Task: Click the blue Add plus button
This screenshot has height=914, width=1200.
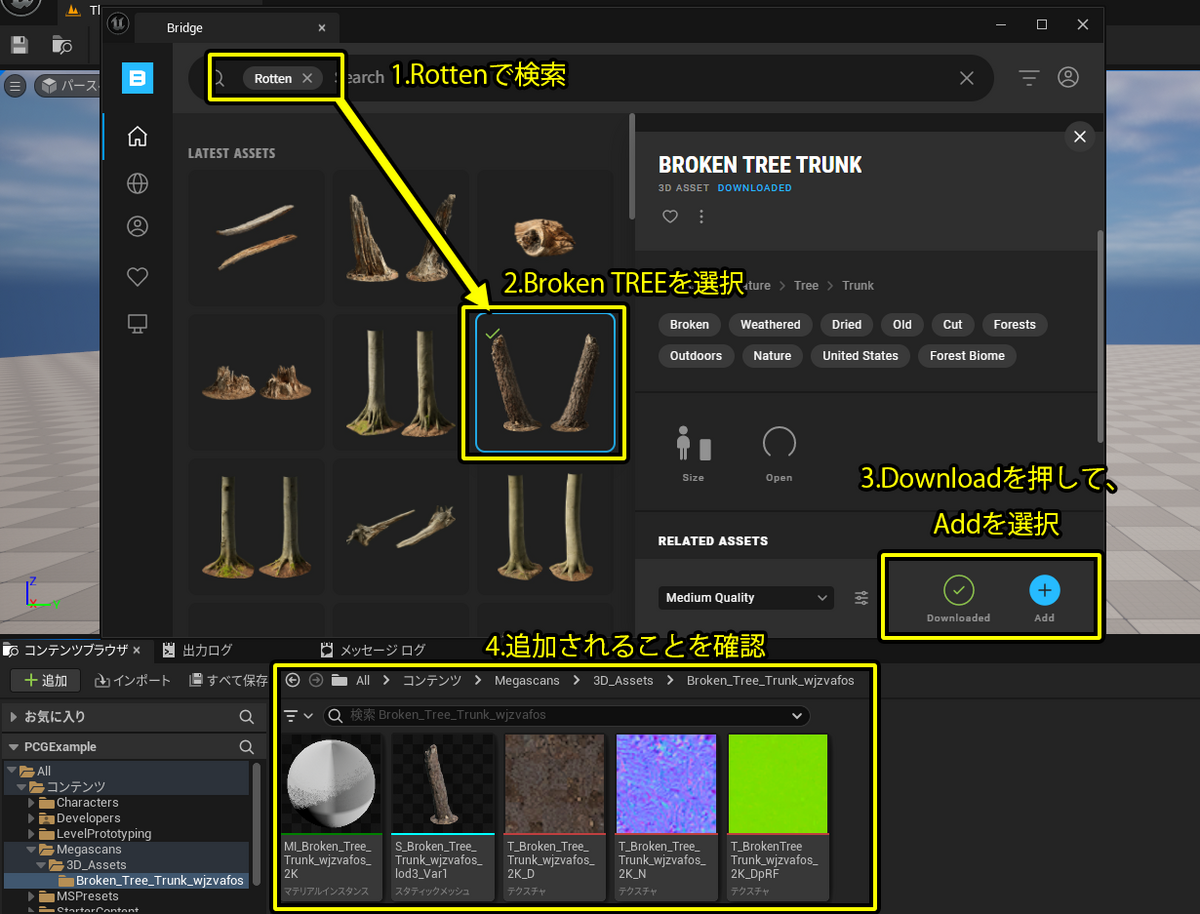Action: (1044, 590)
